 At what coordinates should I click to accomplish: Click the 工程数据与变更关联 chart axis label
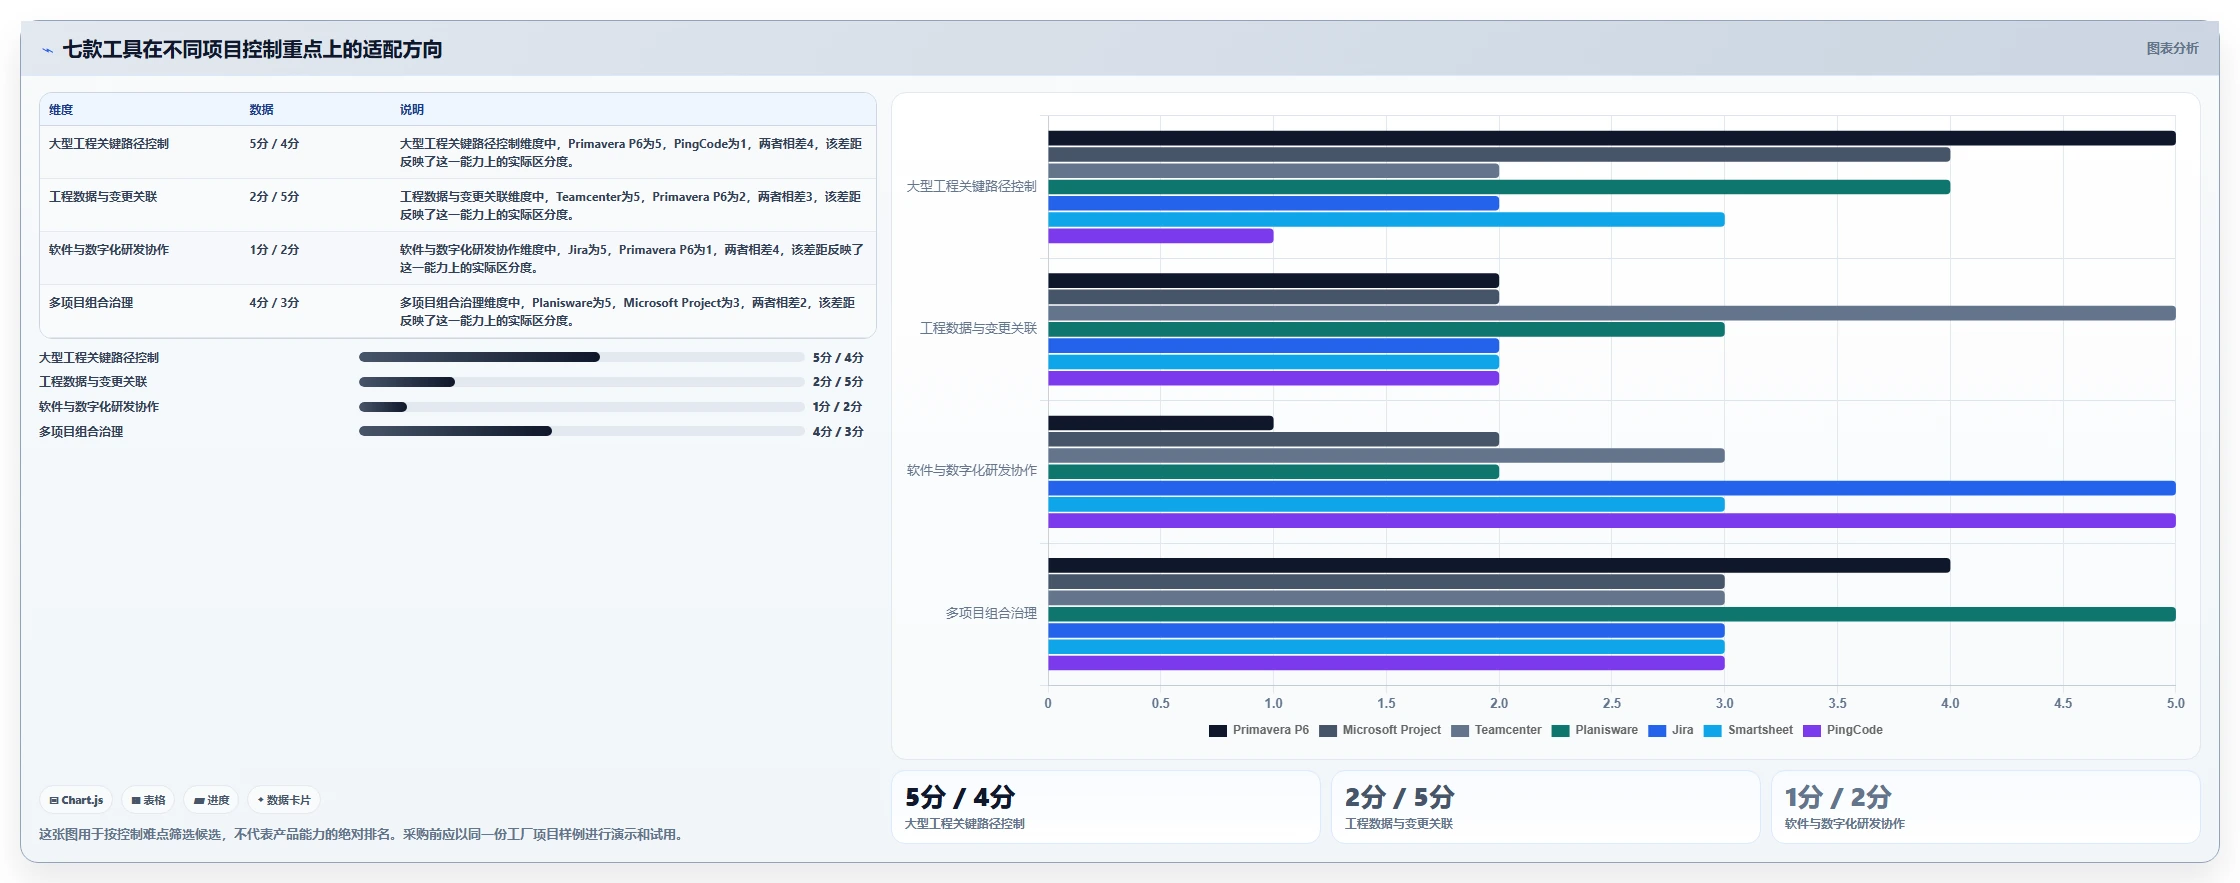978,328
